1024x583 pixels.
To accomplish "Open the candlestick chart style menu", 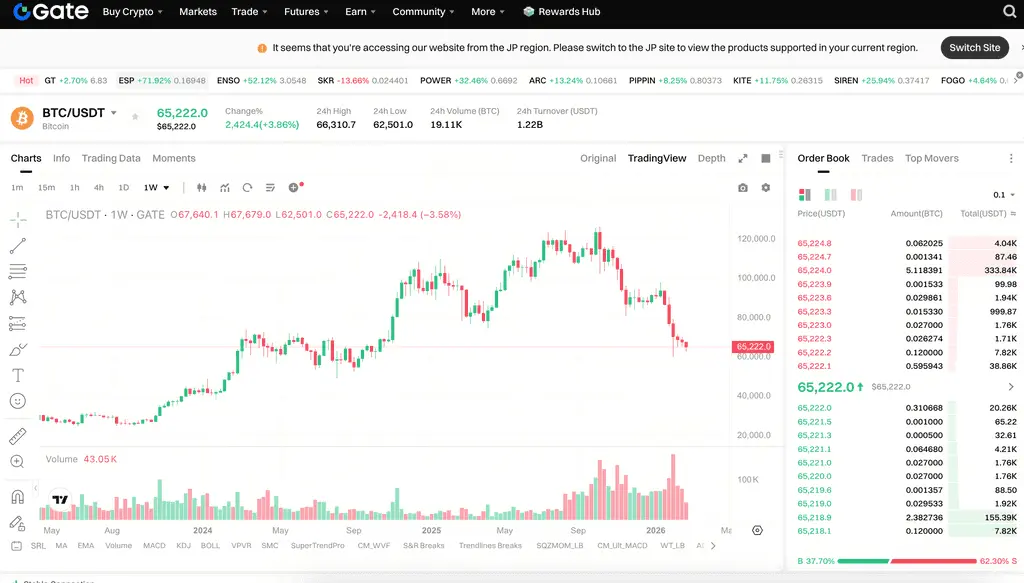I will [202, 187].
